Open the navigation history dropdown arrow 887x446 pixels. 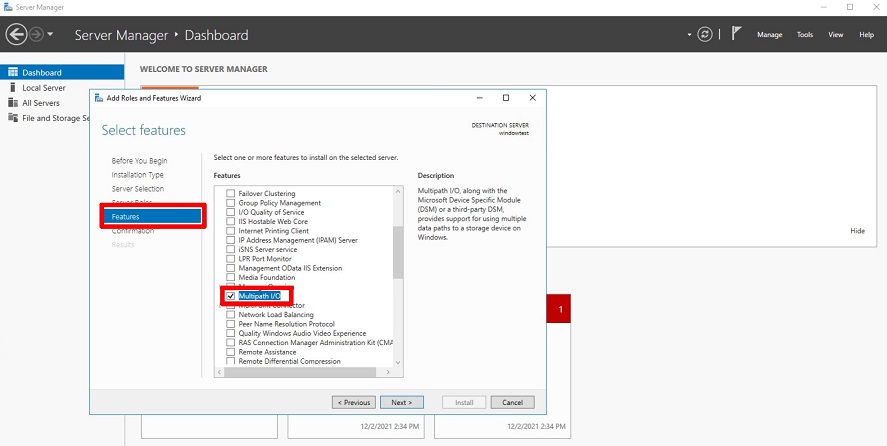pyautogui.click(x=50, y=35)
